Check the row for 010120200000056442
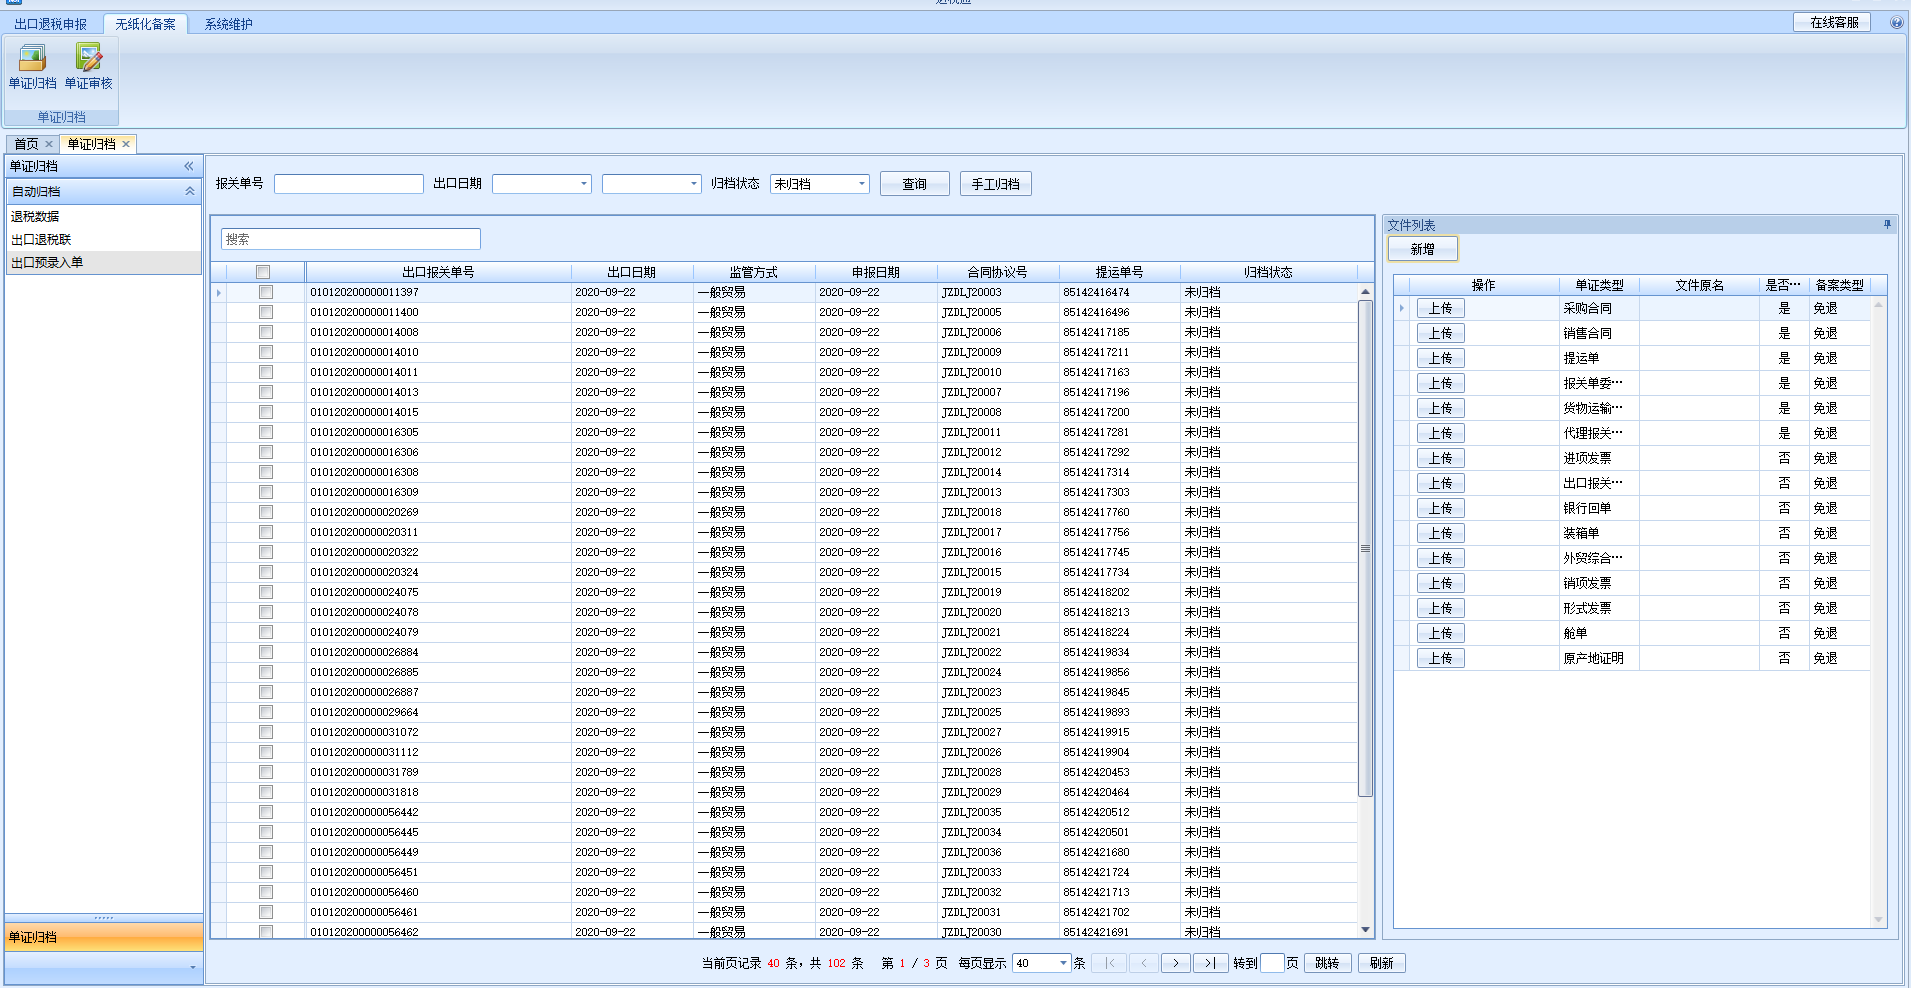The image size is (1911, 988). coord(265,812)
